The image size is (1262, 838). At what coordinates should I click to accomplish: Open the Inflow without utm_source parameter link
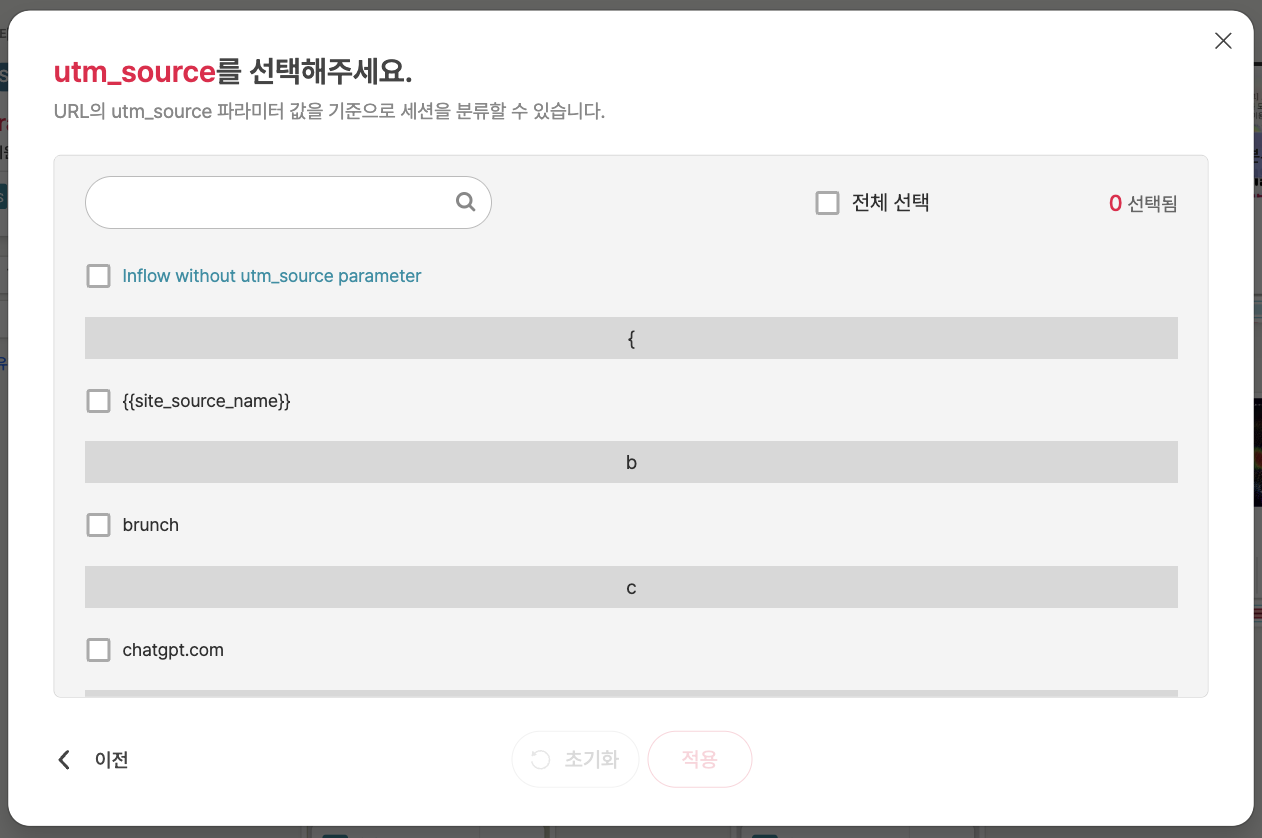pyautogui.click(x=270, y=275)
